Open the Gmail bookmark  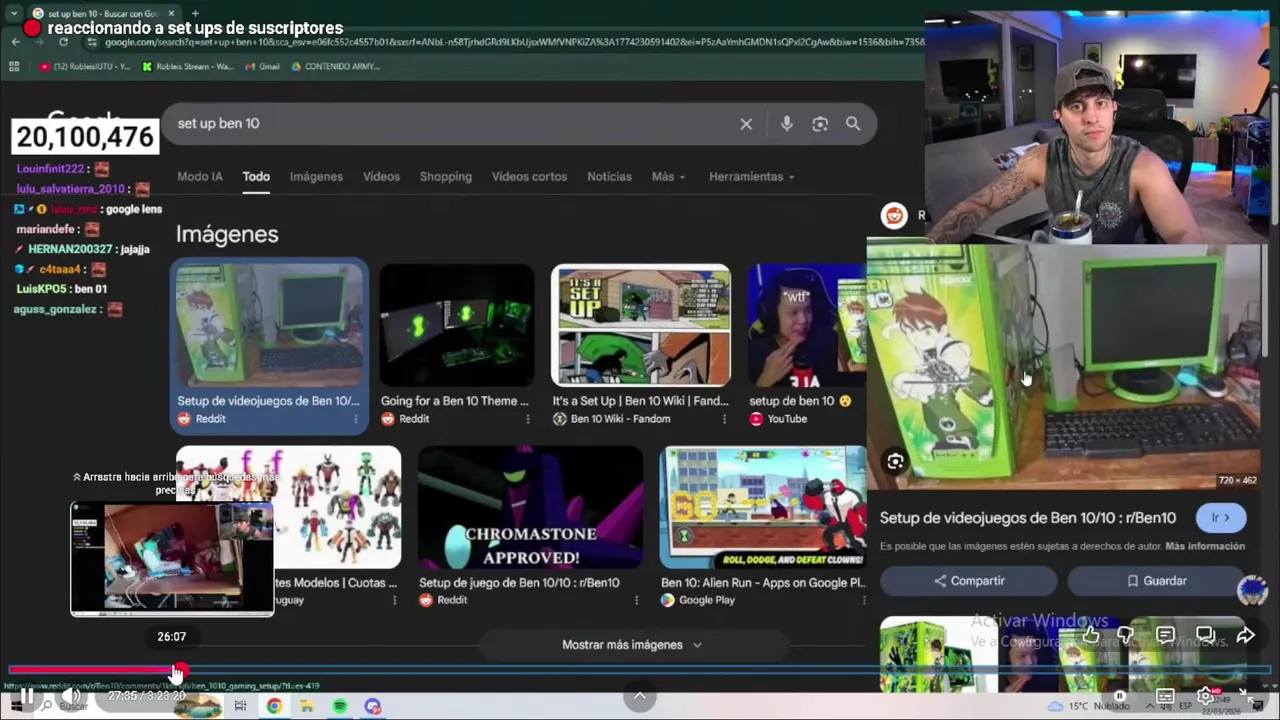[261, 66]
